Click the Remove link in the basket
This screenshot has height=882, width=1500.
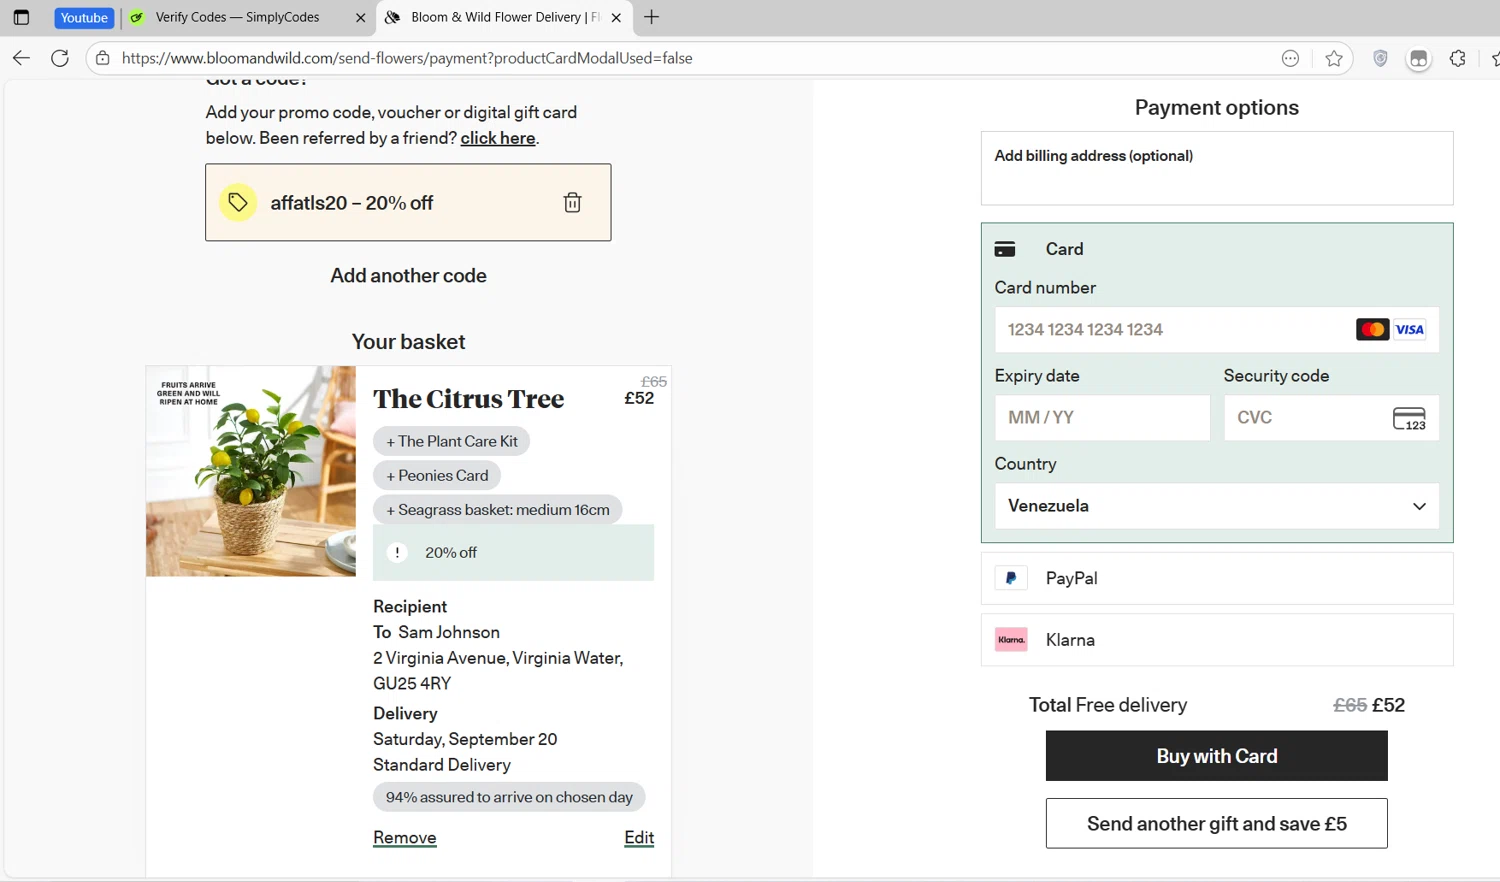click(404, 838)
